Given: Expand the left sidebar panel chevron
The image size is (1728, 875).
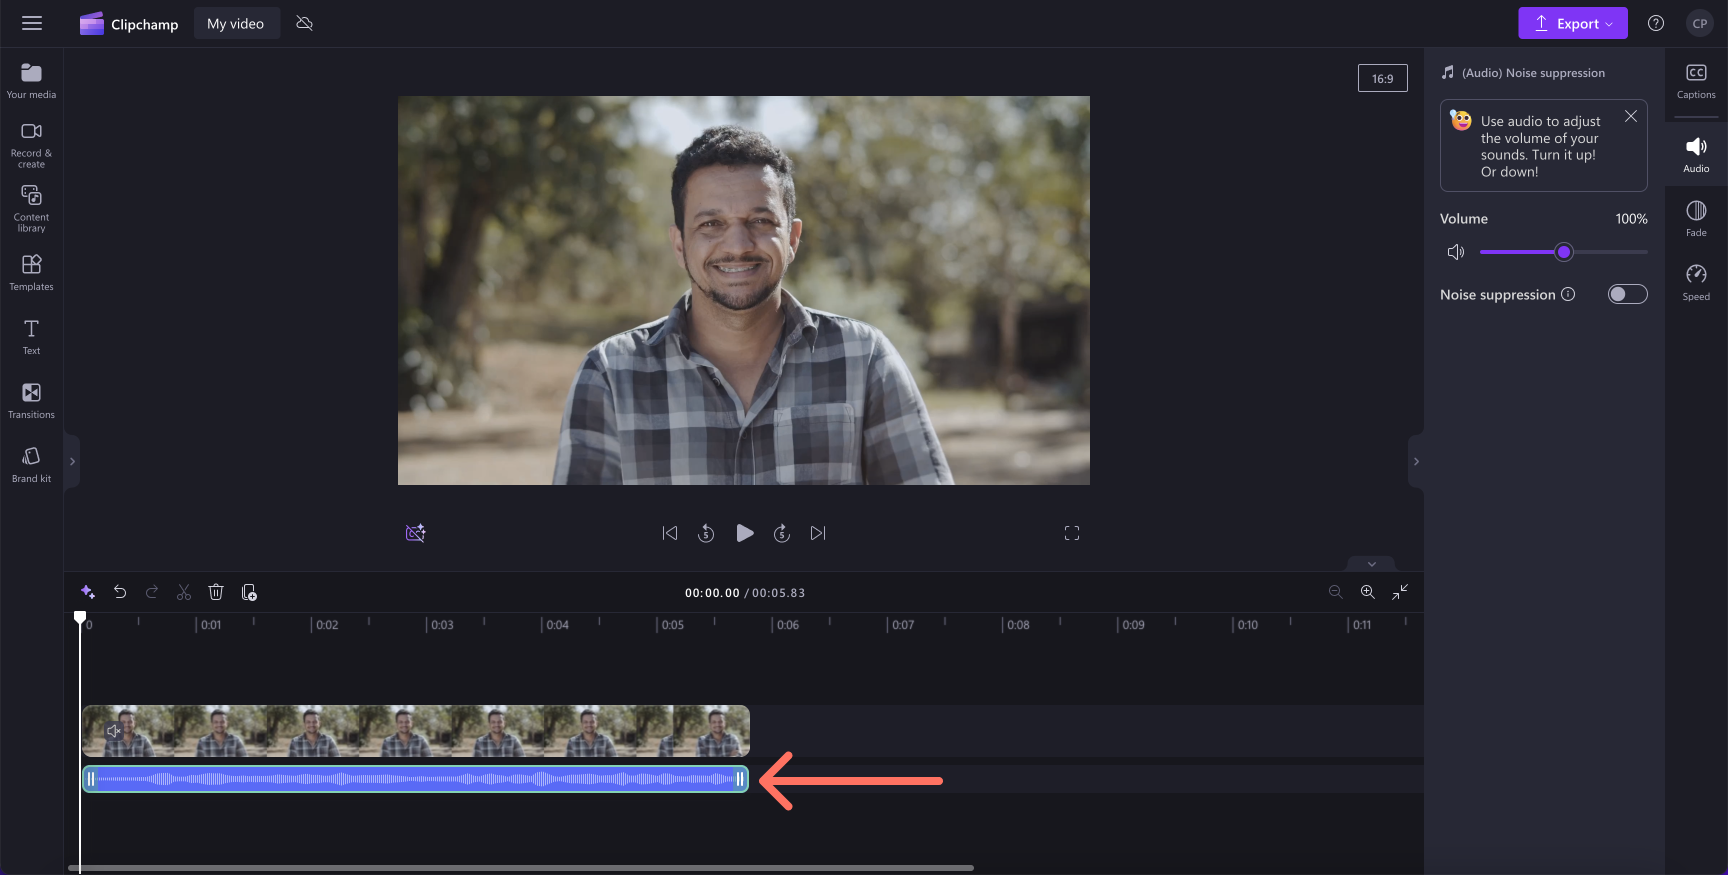Looking at the screenshot, I should 72,461.
